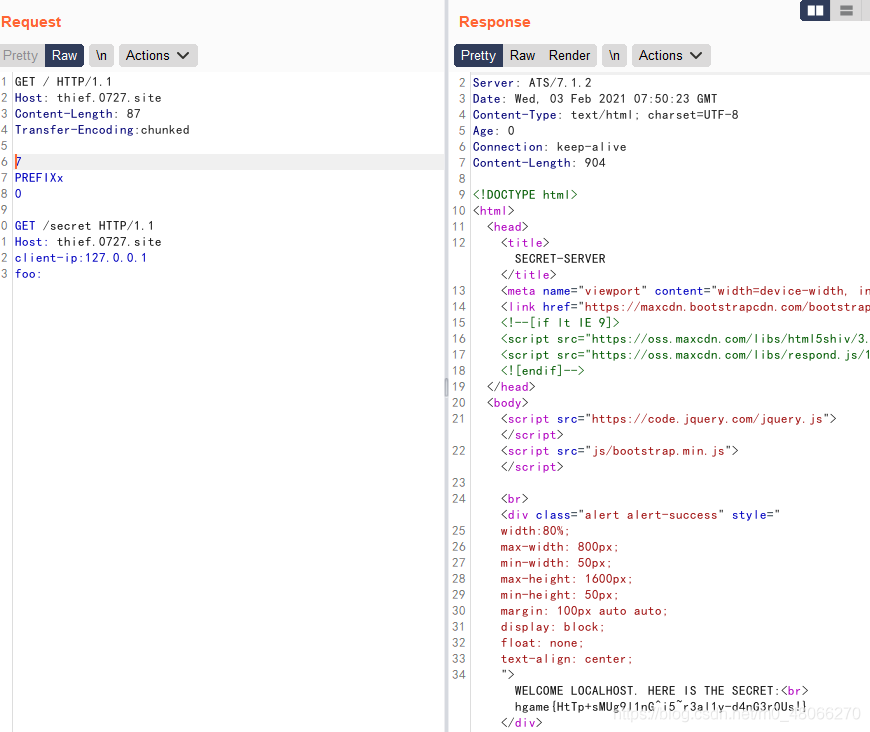Click the hgame flag line in response

pos(660,707)
